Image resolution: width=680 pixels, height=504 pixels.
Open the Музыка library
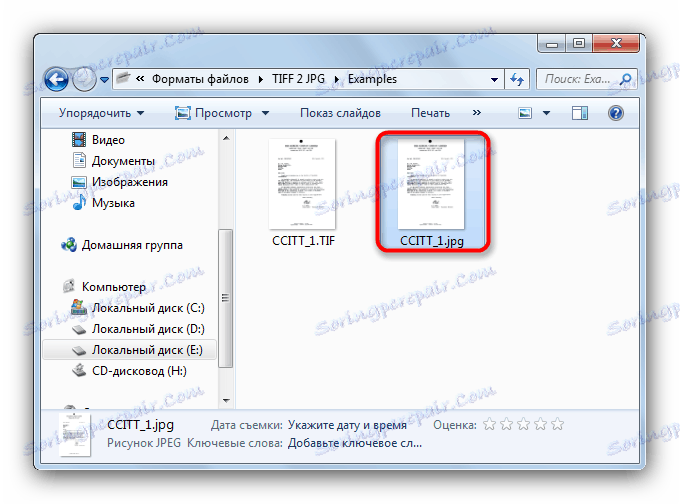pyautogui.click(x=113, y=203)
